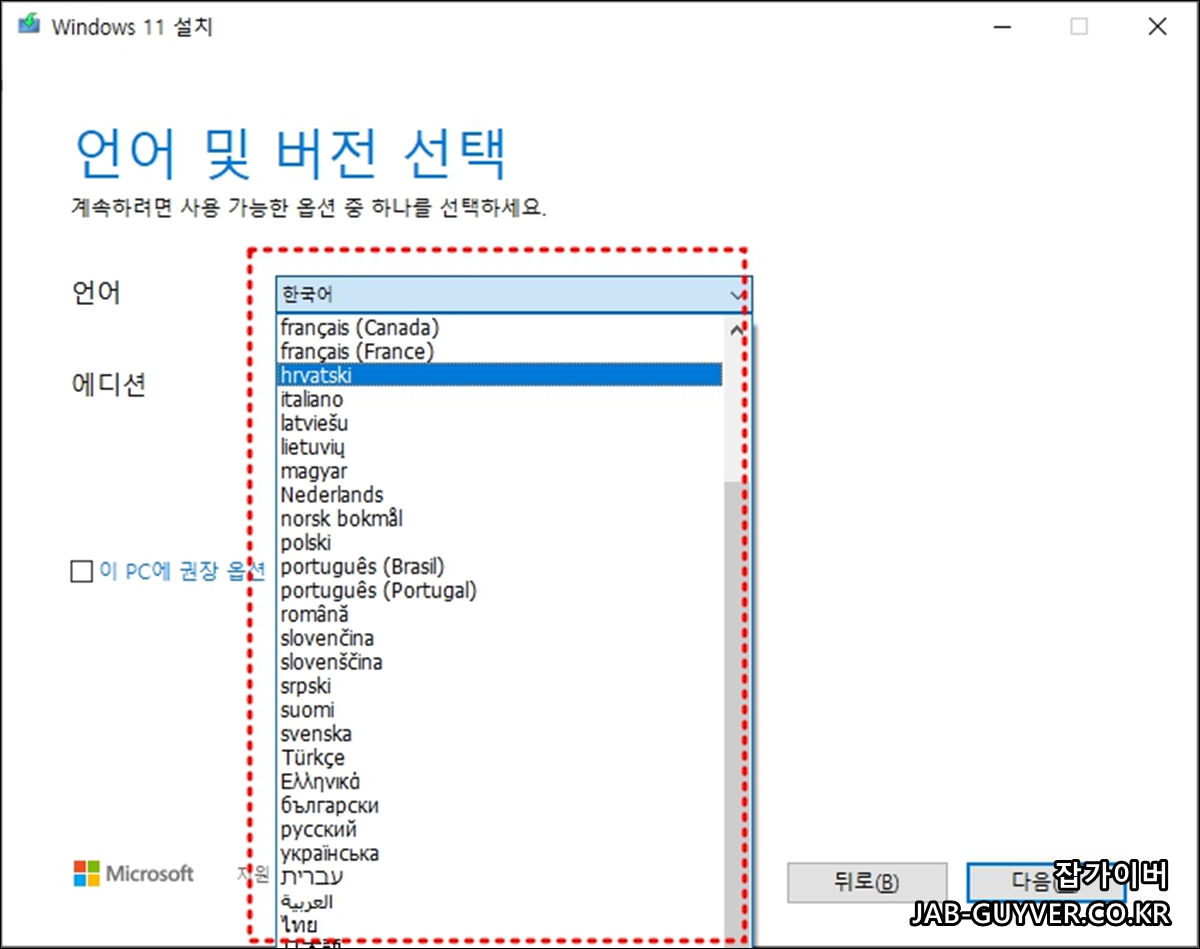Choose hrvatski from the language list
Image resolution: width=1200 pixels, height=949 pixels.
[x=500, y=375]
